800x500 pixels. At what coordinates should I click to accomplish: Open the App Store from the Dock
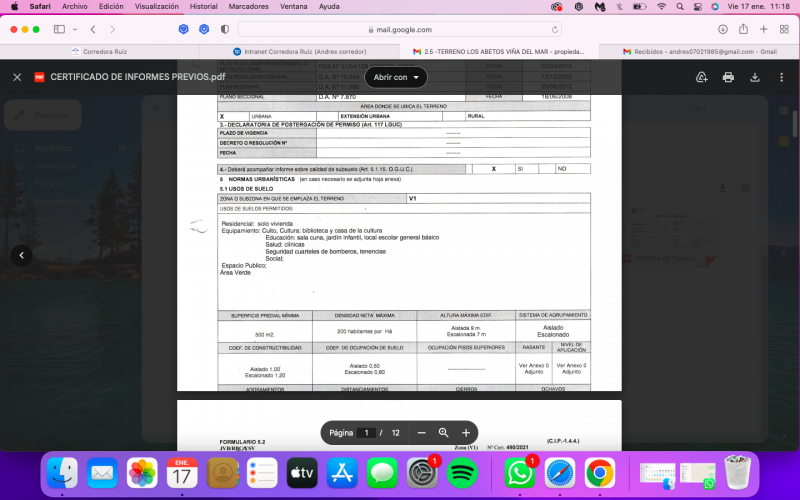click(342, 473)
